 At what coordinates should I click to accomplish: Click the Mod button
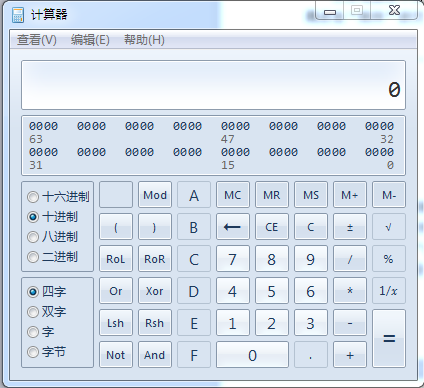pyautogui.click(x=155, y=195)
